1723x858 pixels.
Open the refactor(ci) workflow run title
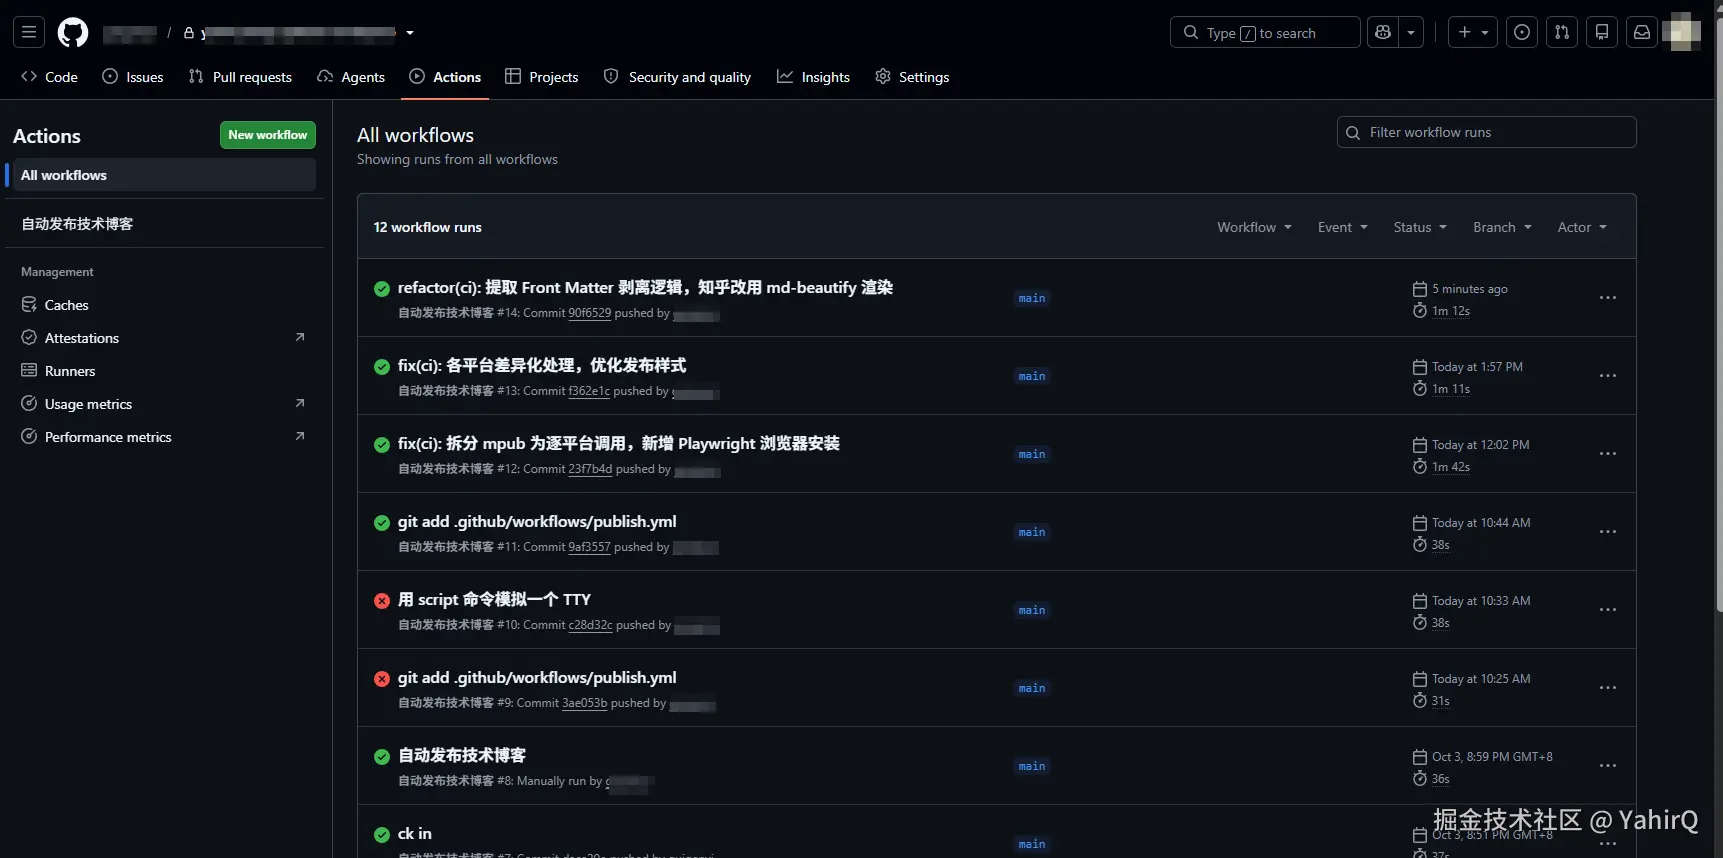point(645,288)
